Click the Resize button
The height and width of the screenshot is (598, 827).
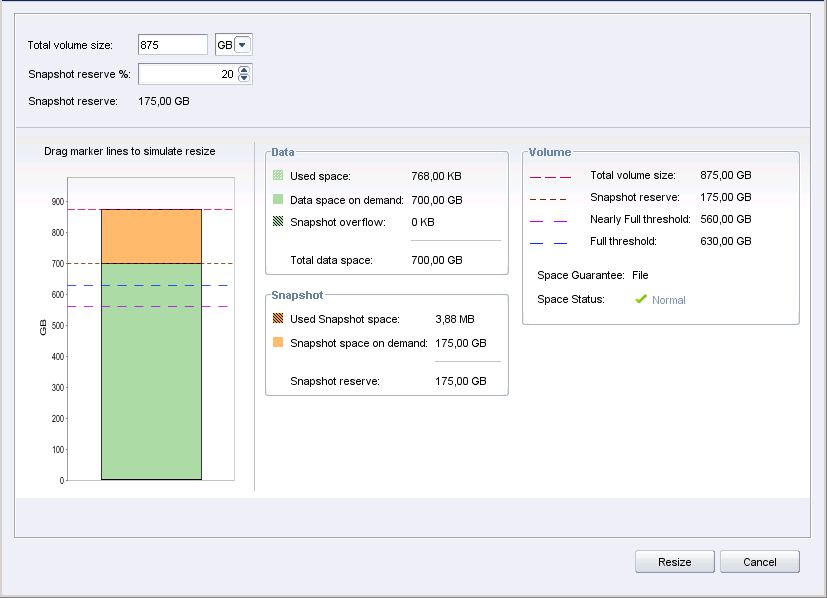[x=674, y=562]
